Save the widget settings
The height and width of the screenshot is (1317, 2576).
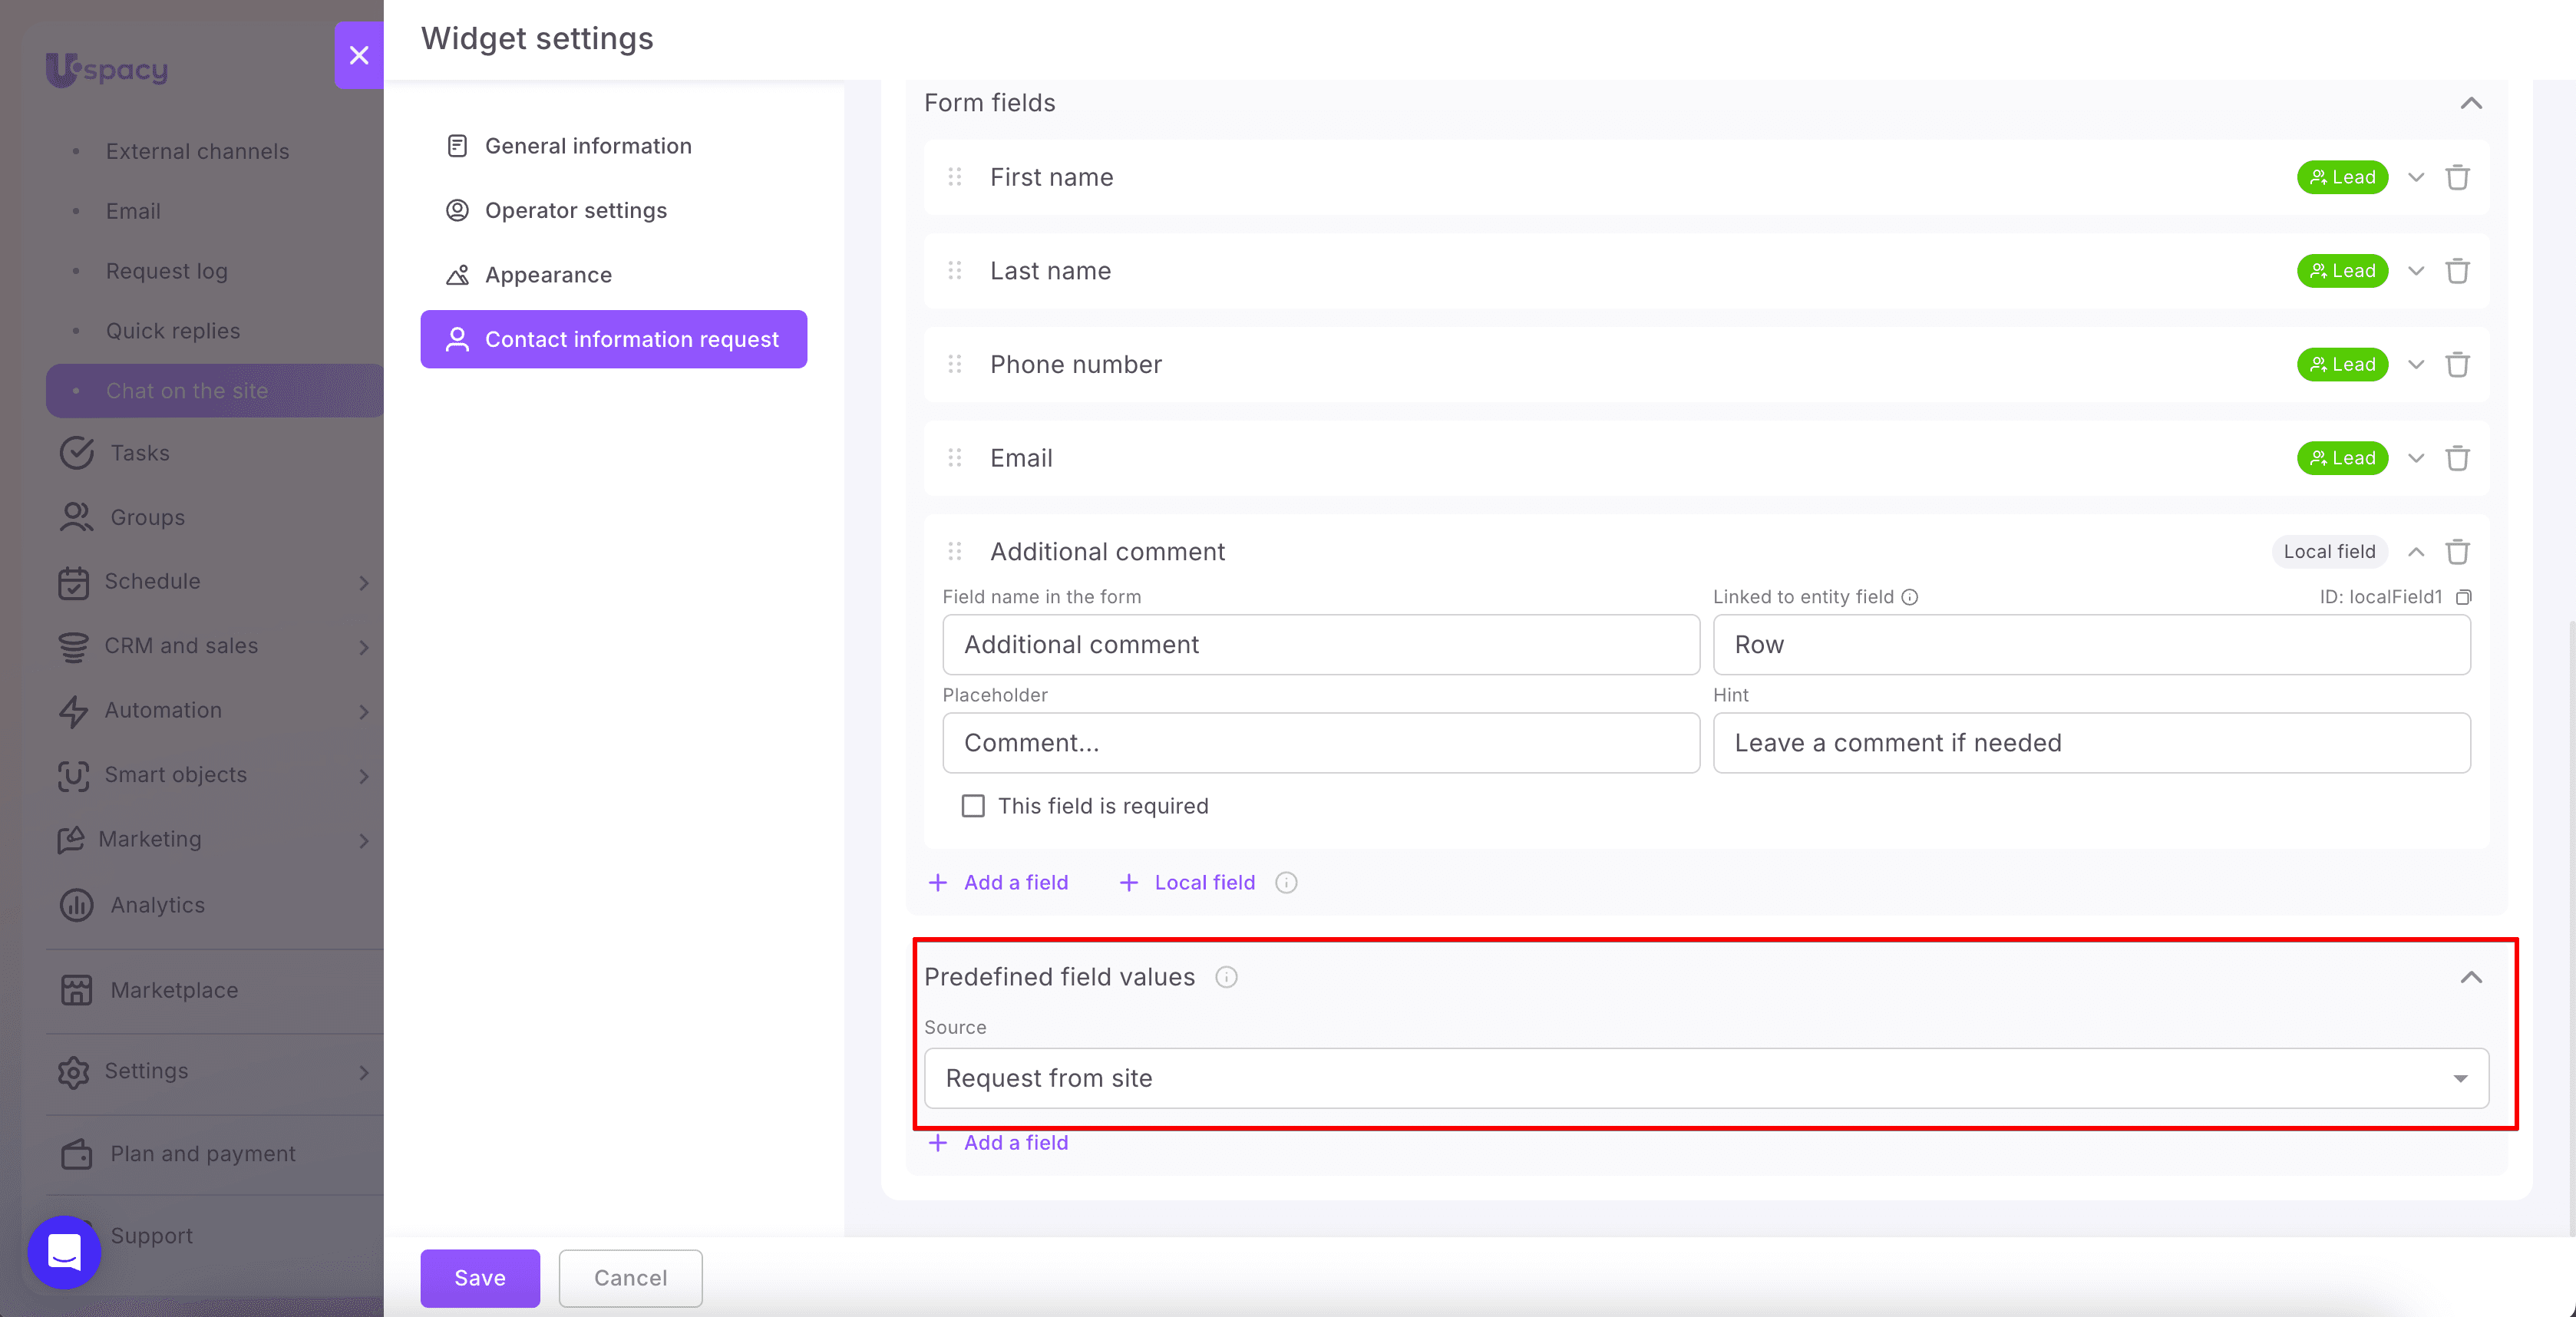480,1278
